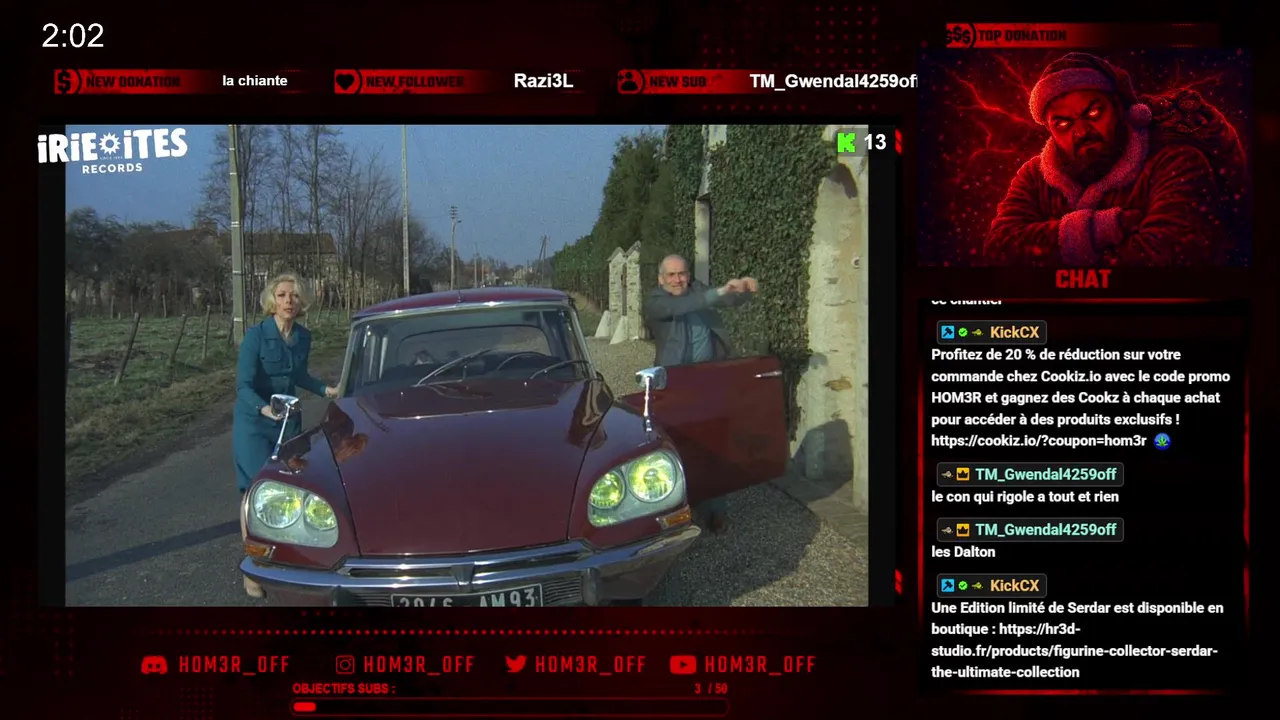Screen dimensions: 1280x720
Task: Open the cookiz.io coupon link in chat
Action: pyautogui.click(x=1039, y=441)
